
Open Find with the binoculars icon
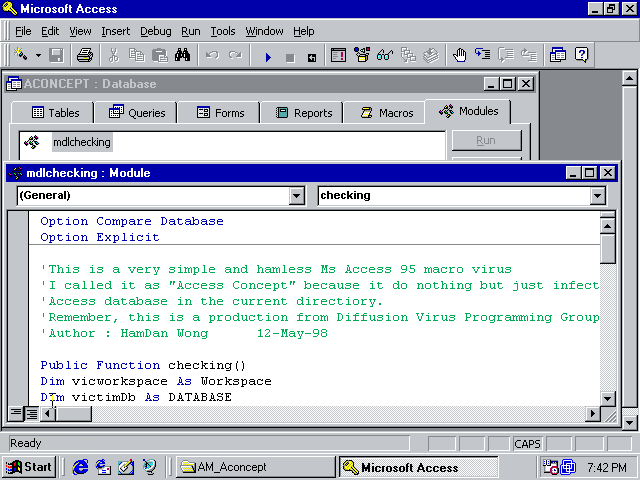[182, 55]
